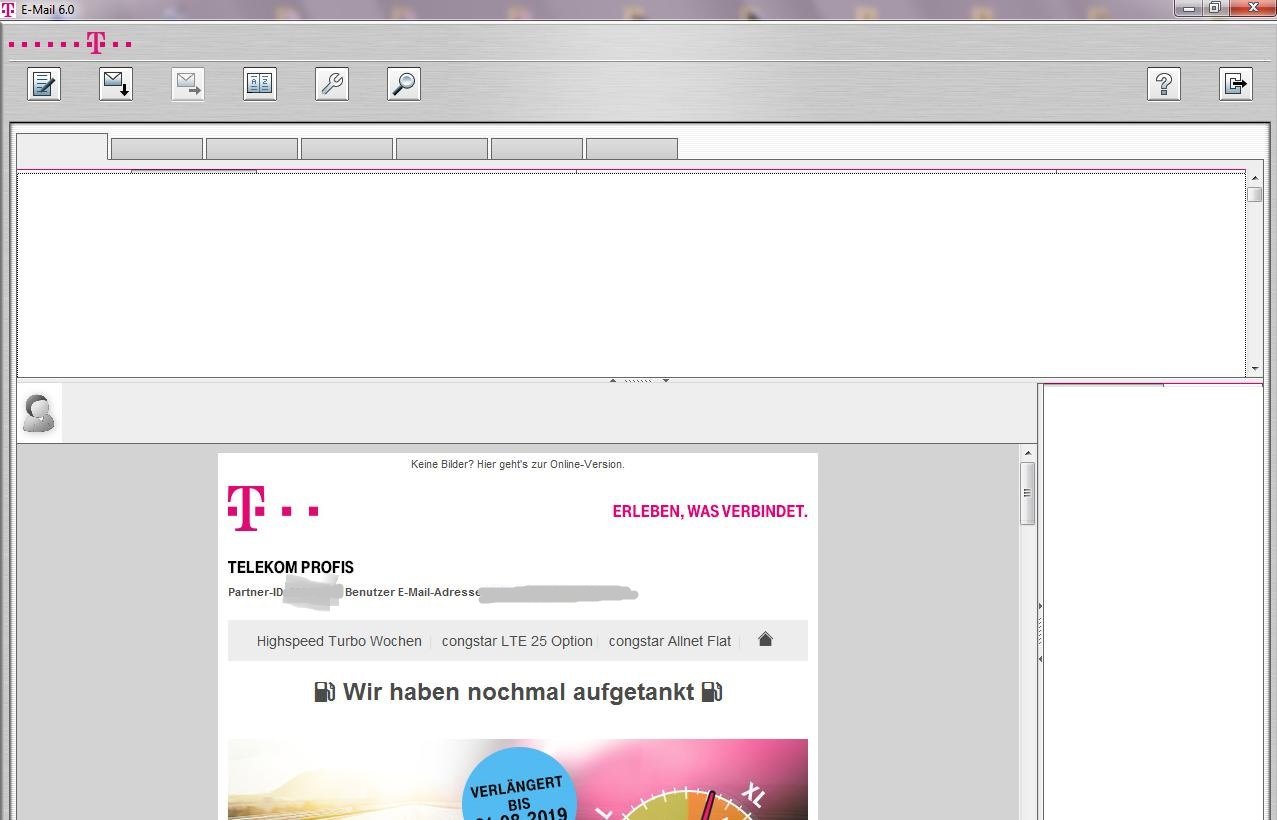Screen dimensions: 1277x820
Task: Open settings with the wrench icon
Action: (332, 84)
